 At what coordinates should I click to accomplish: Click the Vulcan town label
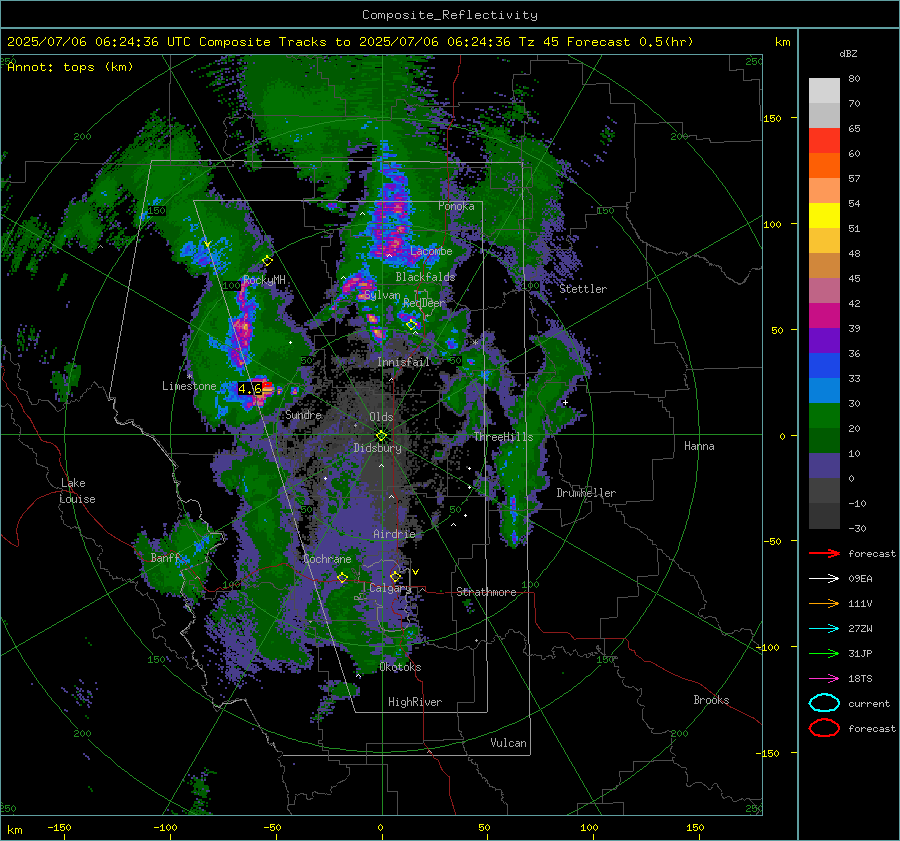coord(509,743)
